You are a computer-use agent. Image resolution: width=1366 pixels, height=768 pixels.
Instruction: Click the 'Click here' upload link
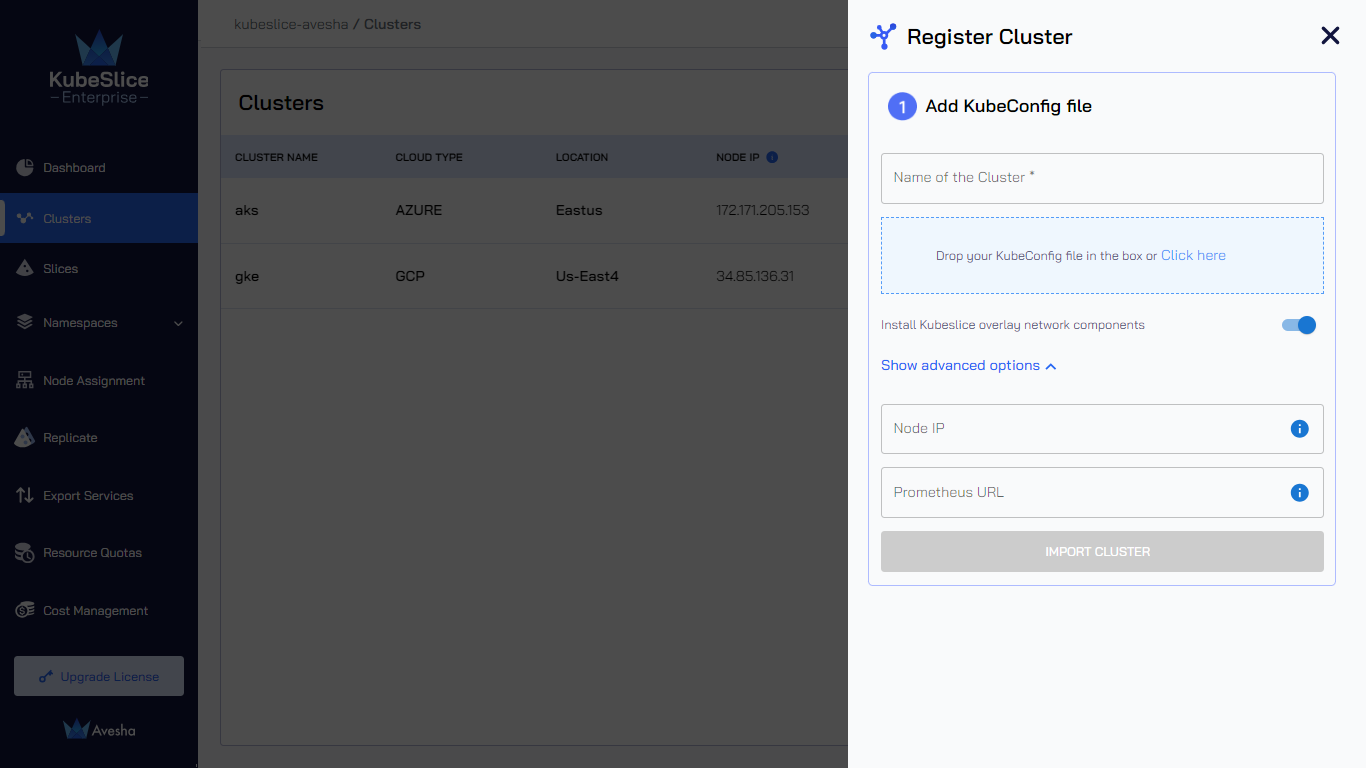pyautogui.click(x=1193, y=256)
